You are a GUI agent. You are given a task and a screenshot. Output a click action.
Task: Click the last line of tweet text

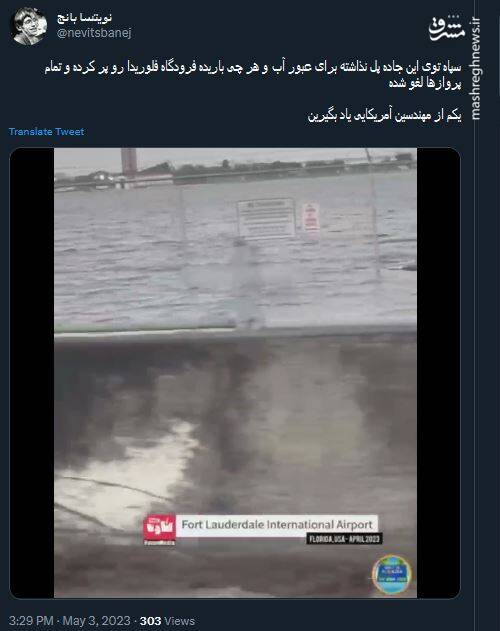coord(384,116)
